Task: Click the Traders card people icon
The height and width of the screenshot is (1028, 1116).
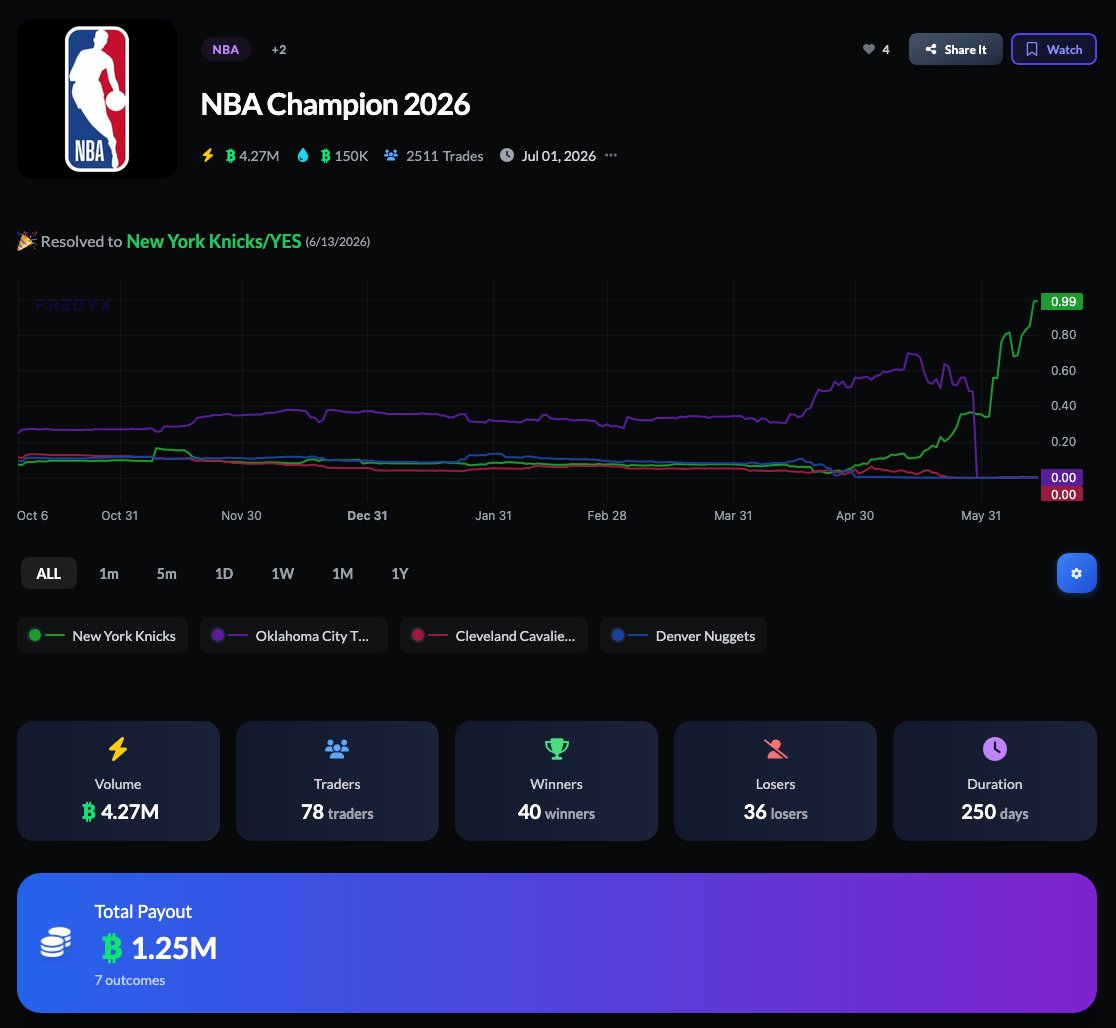Action: pos(337,748)
